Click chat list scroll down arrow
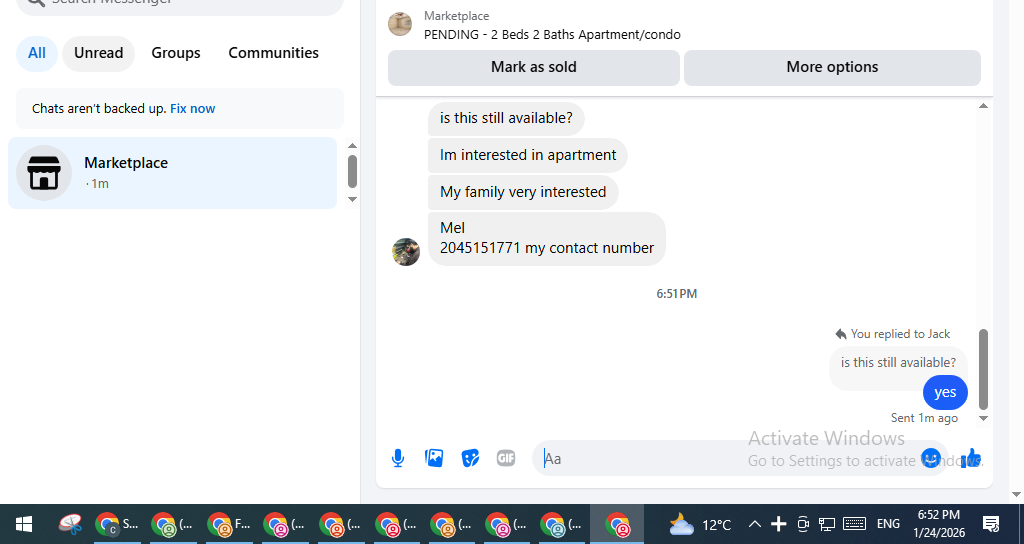This screenshot has height=544, width=1024. 352,199
